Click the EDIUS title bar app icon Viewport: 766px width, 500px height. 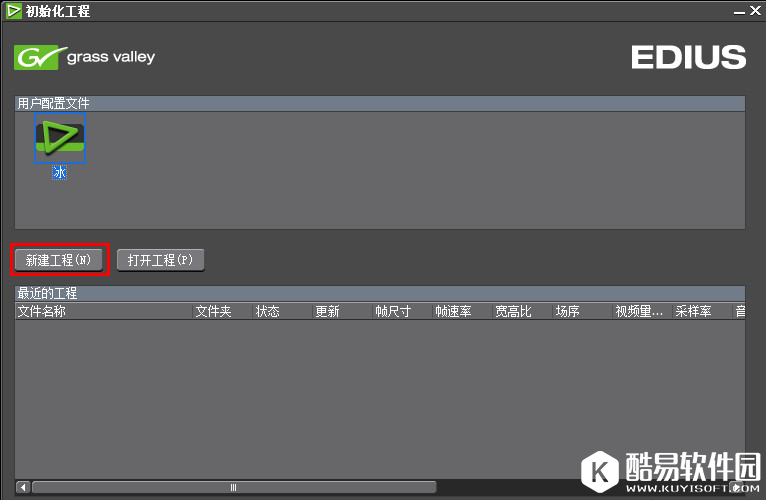[x=14, y=11]
